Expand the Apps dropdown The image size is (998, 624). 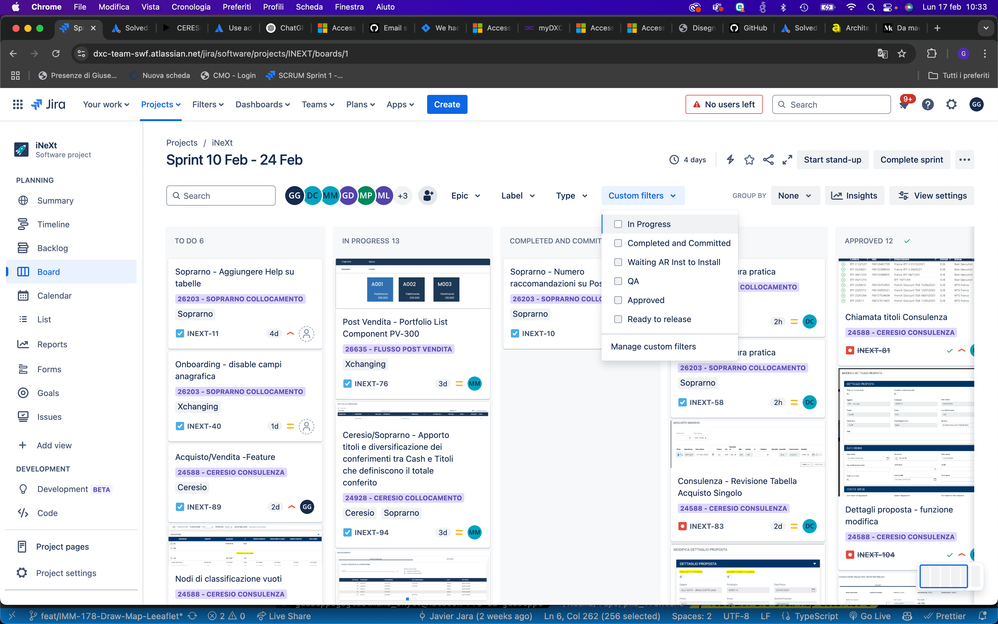coord(400,104)
